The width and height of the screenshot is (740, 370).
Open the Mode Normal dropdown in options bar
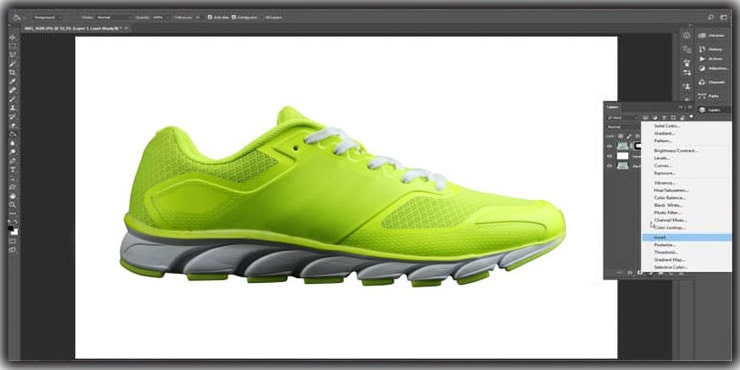point(113,17)
